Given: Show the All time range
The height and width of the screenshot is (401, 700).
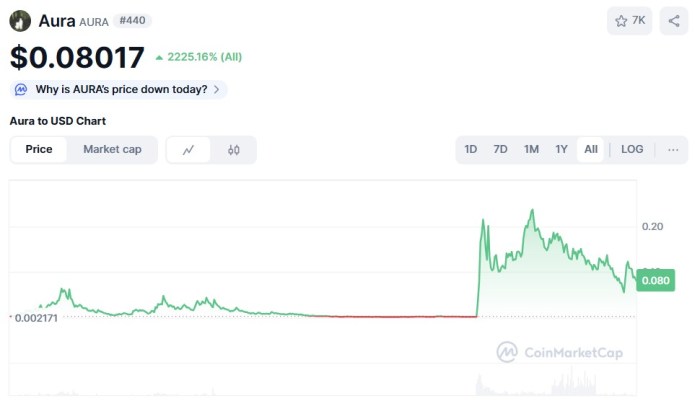Looking at the screenshot, I should [x=591, y=150].
